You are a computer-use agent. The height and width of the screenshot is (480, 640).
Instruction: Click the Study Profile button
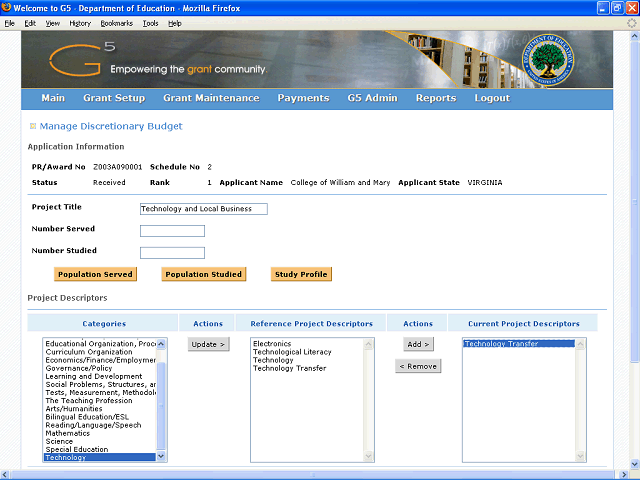point(301,274)
